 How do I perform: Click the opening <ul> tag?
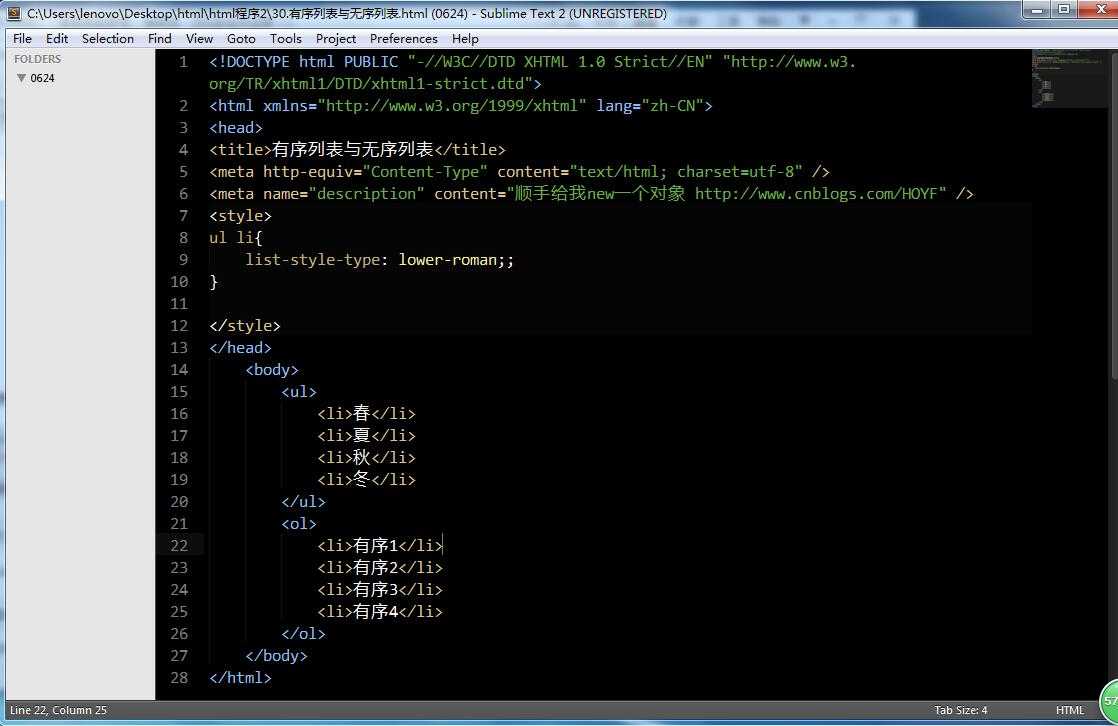299,392
